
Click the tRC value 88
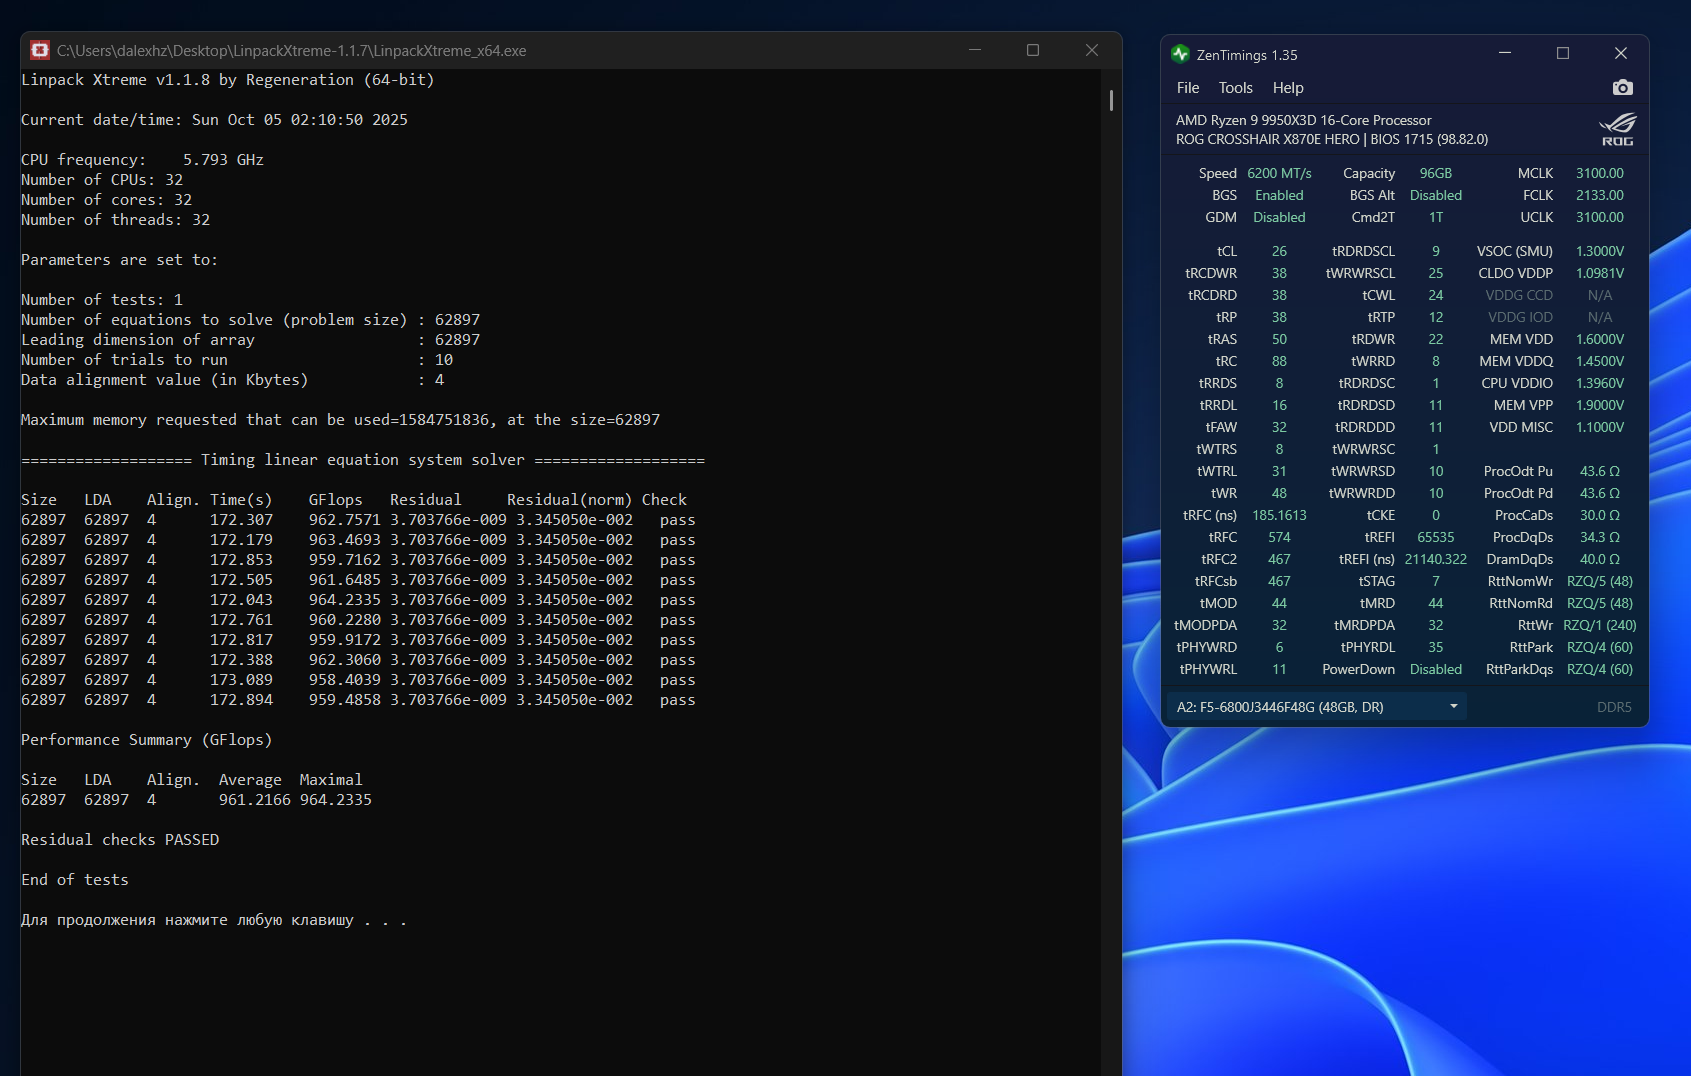1279,361
